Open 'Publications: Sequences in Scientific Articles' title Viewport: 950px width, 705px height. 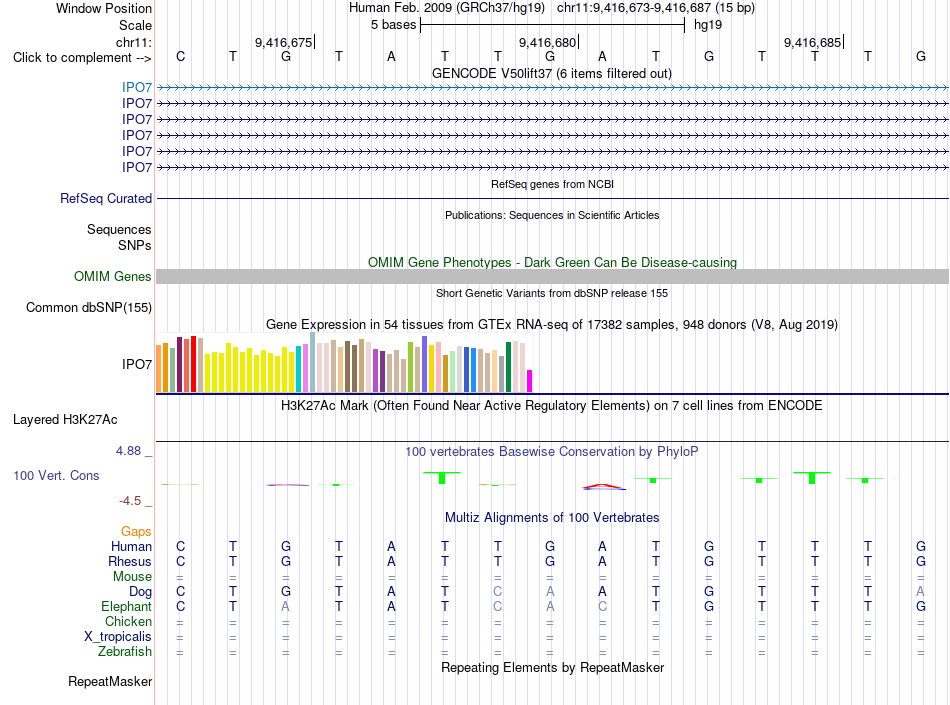(x=552, y=215)
